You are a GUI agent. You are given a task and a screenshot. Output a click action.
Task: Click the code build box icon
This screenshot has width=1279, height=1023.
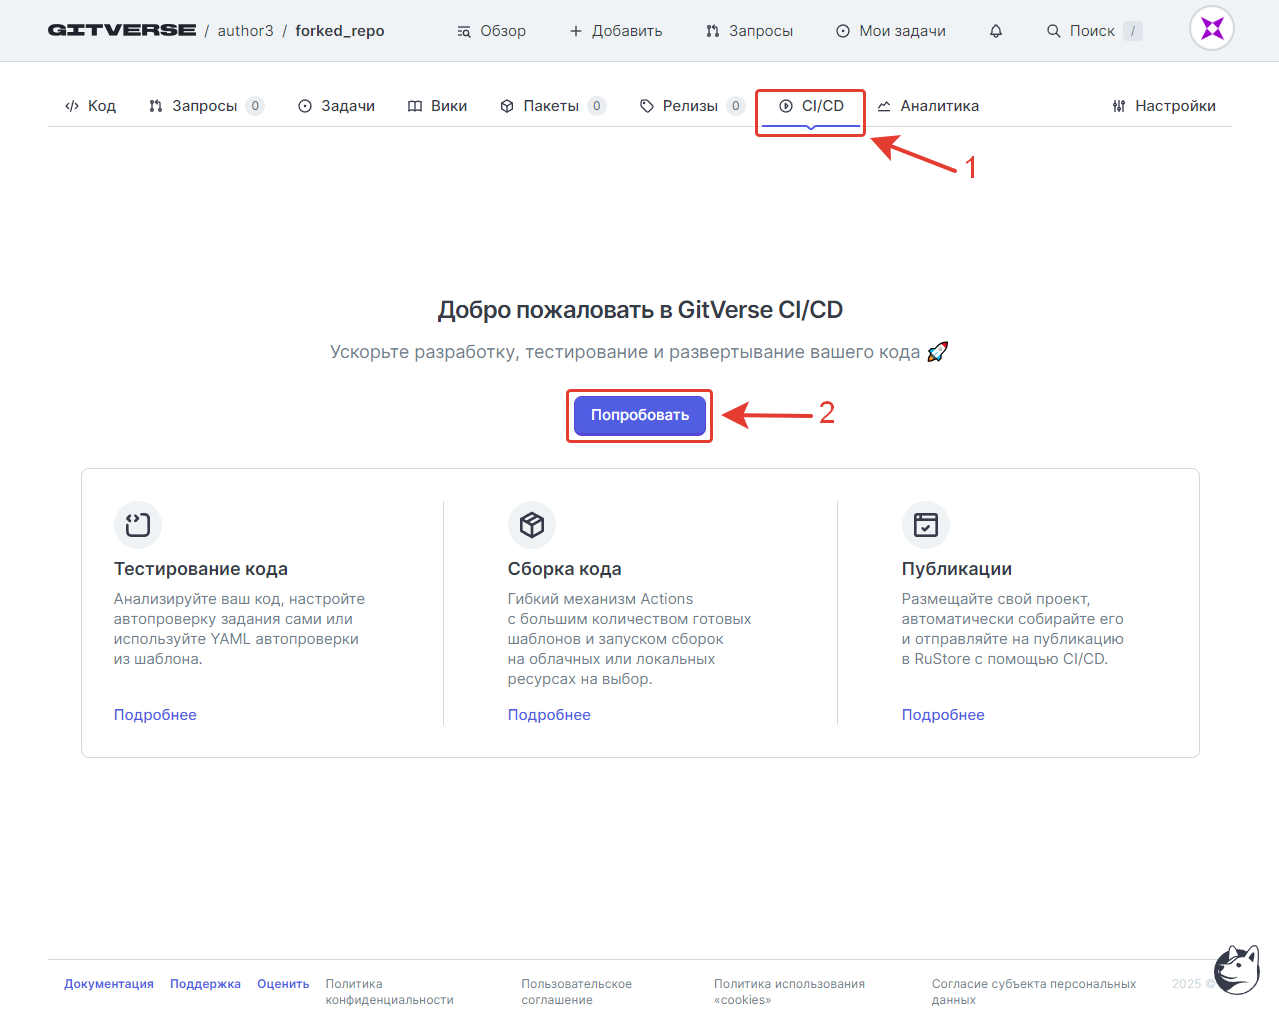[532, 525]
